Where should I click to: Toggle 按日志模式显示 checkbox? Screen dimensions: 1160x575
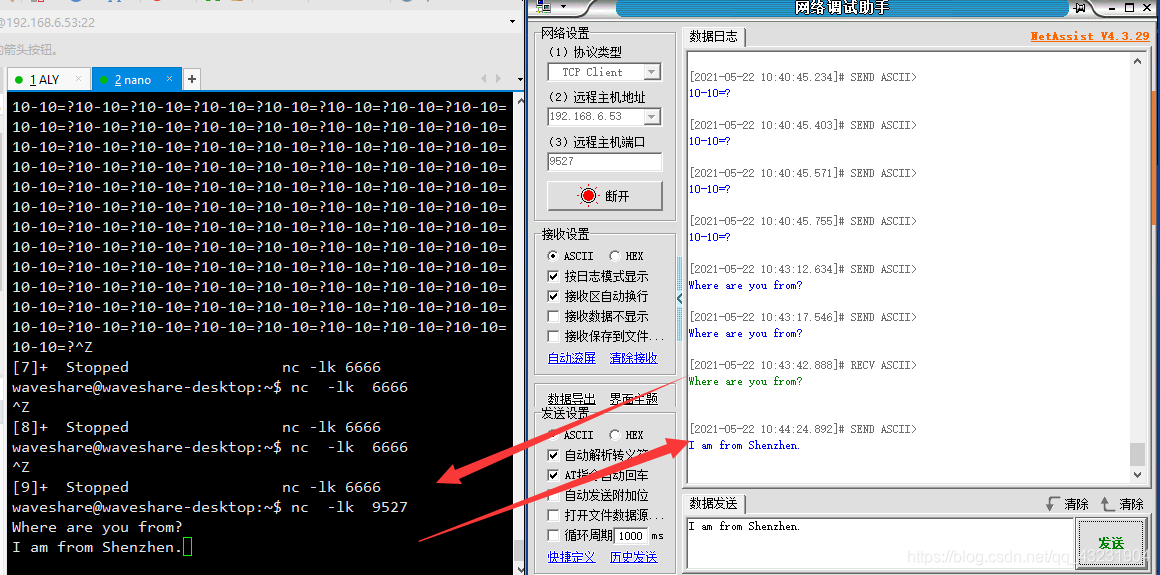point(553,276)
